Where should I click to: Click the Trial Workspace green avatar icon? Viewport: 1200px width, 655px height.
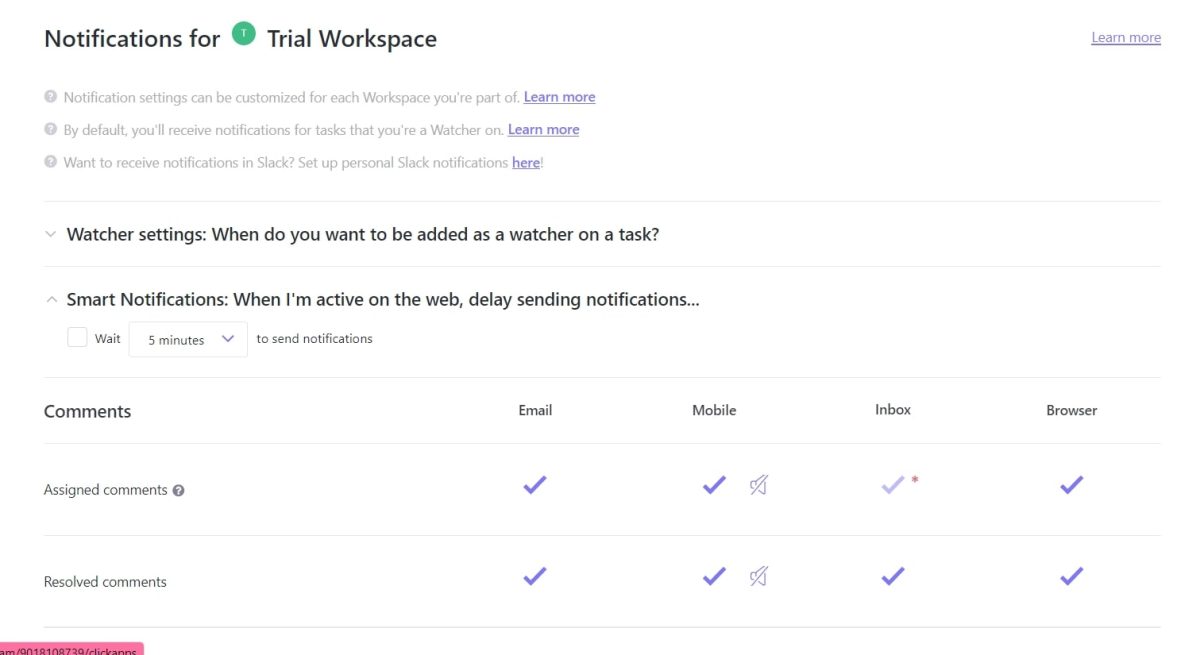243,34
